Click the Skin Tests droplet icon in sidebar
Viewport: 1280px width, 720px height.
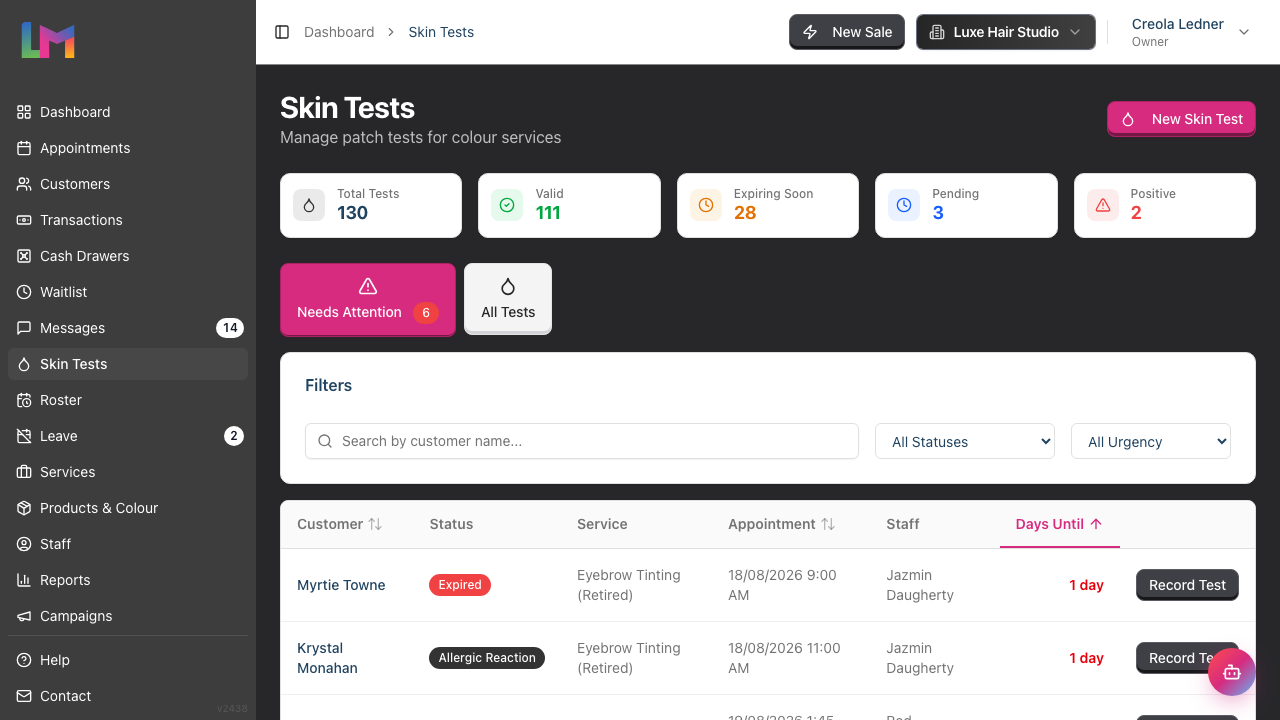(x=24, y=364)
